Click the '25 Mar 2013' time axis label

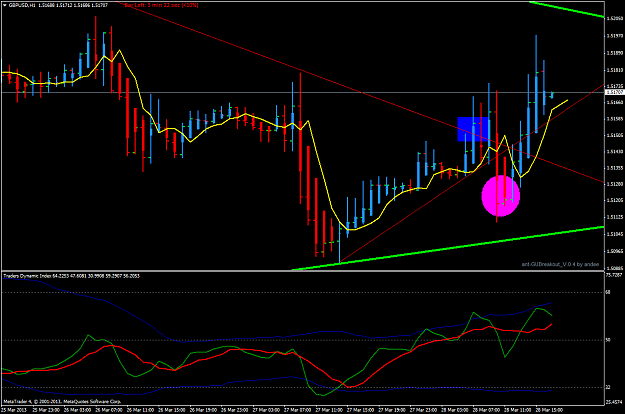[x=14, y=410]
